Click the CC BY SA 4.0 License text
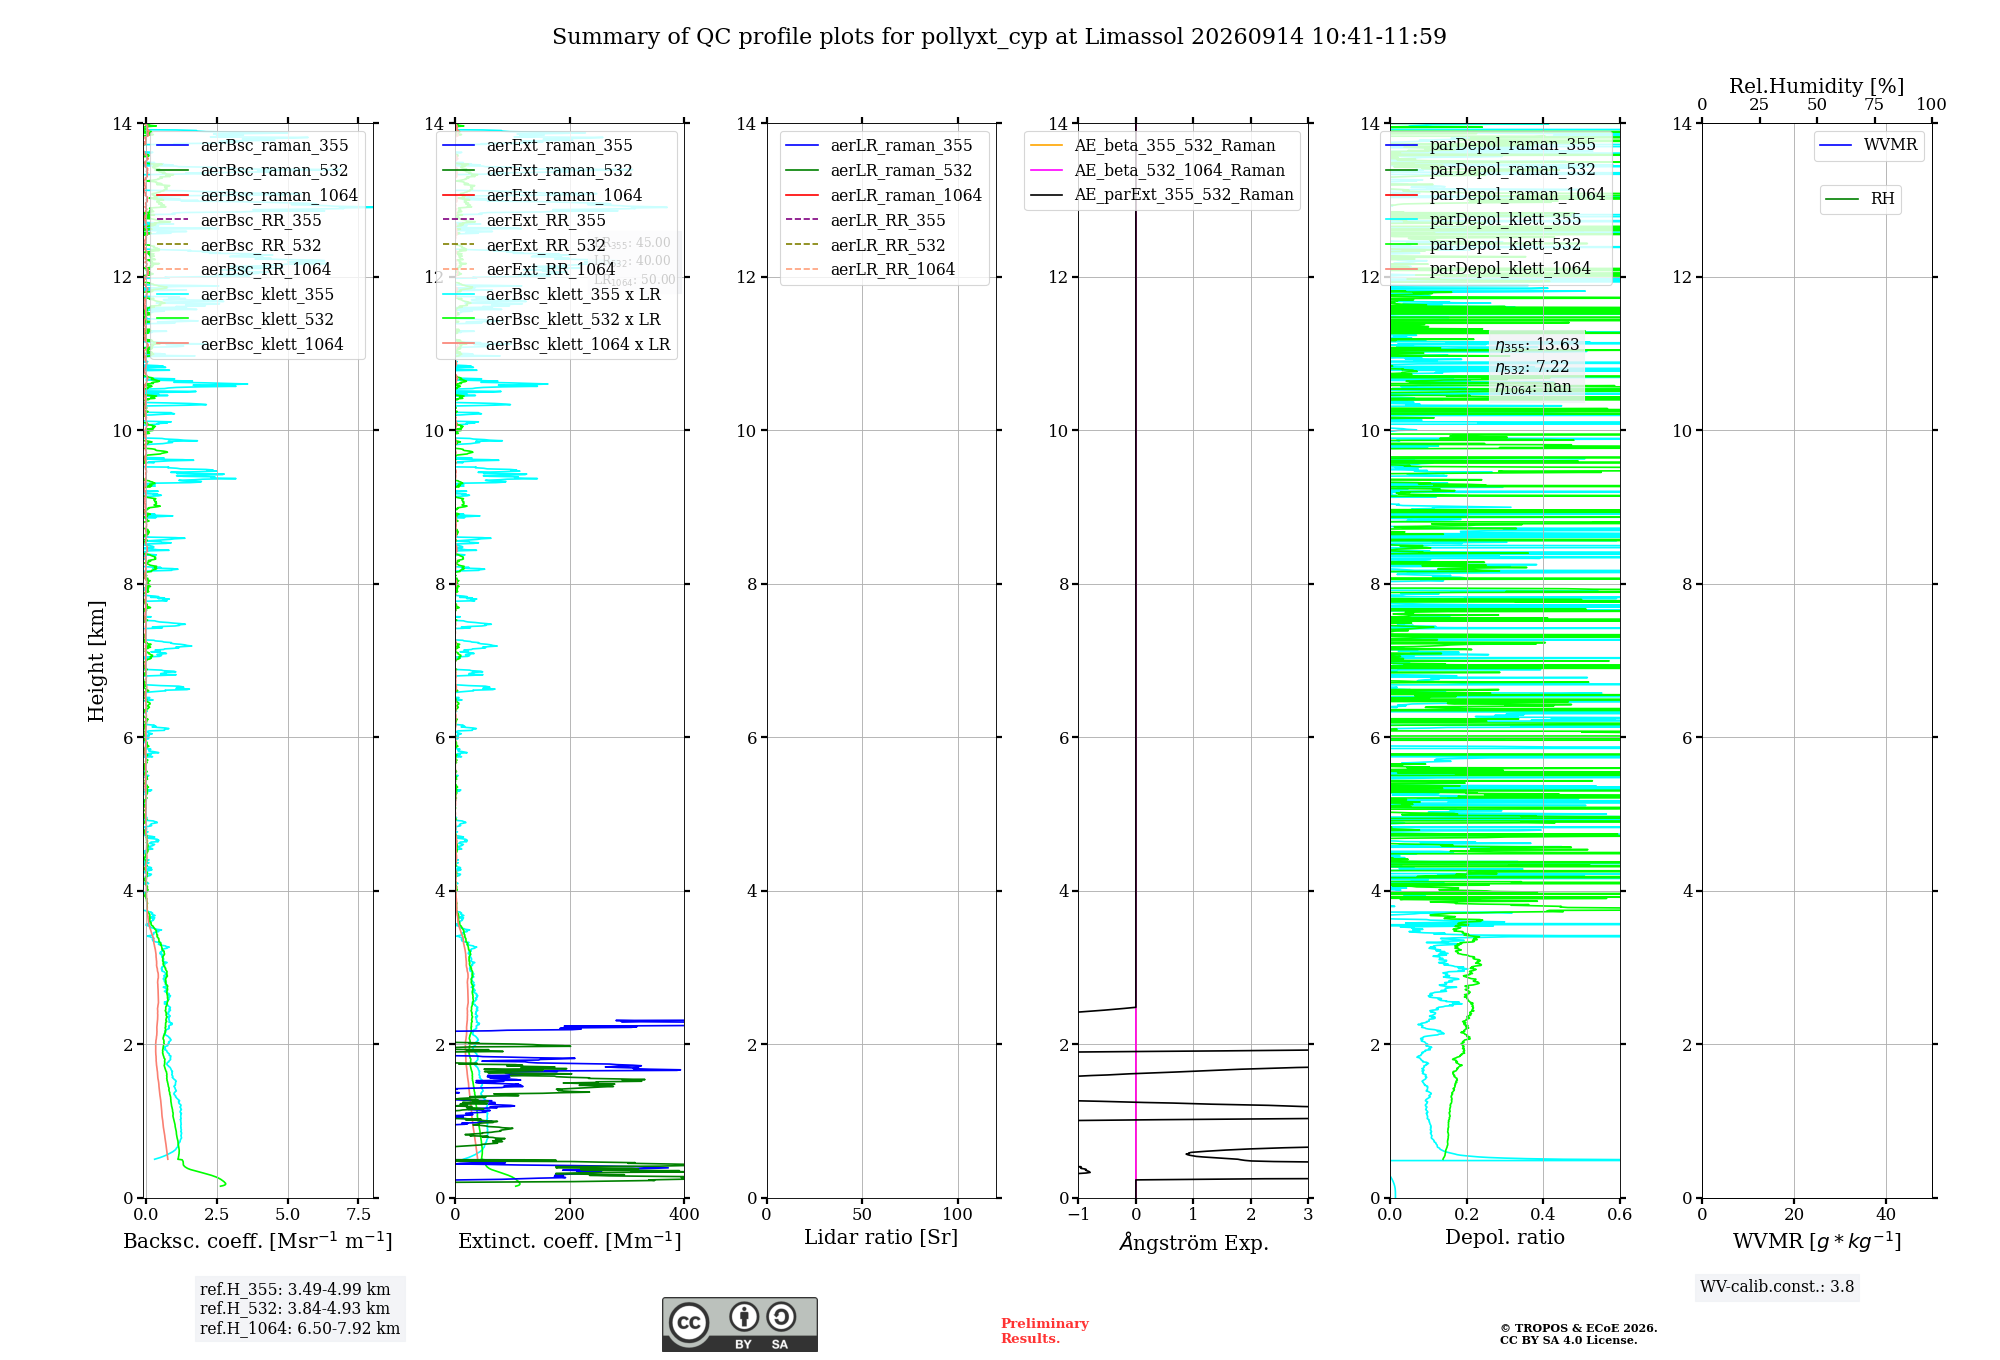Screen dimensions: 2000x1360 point(1569,1340)
